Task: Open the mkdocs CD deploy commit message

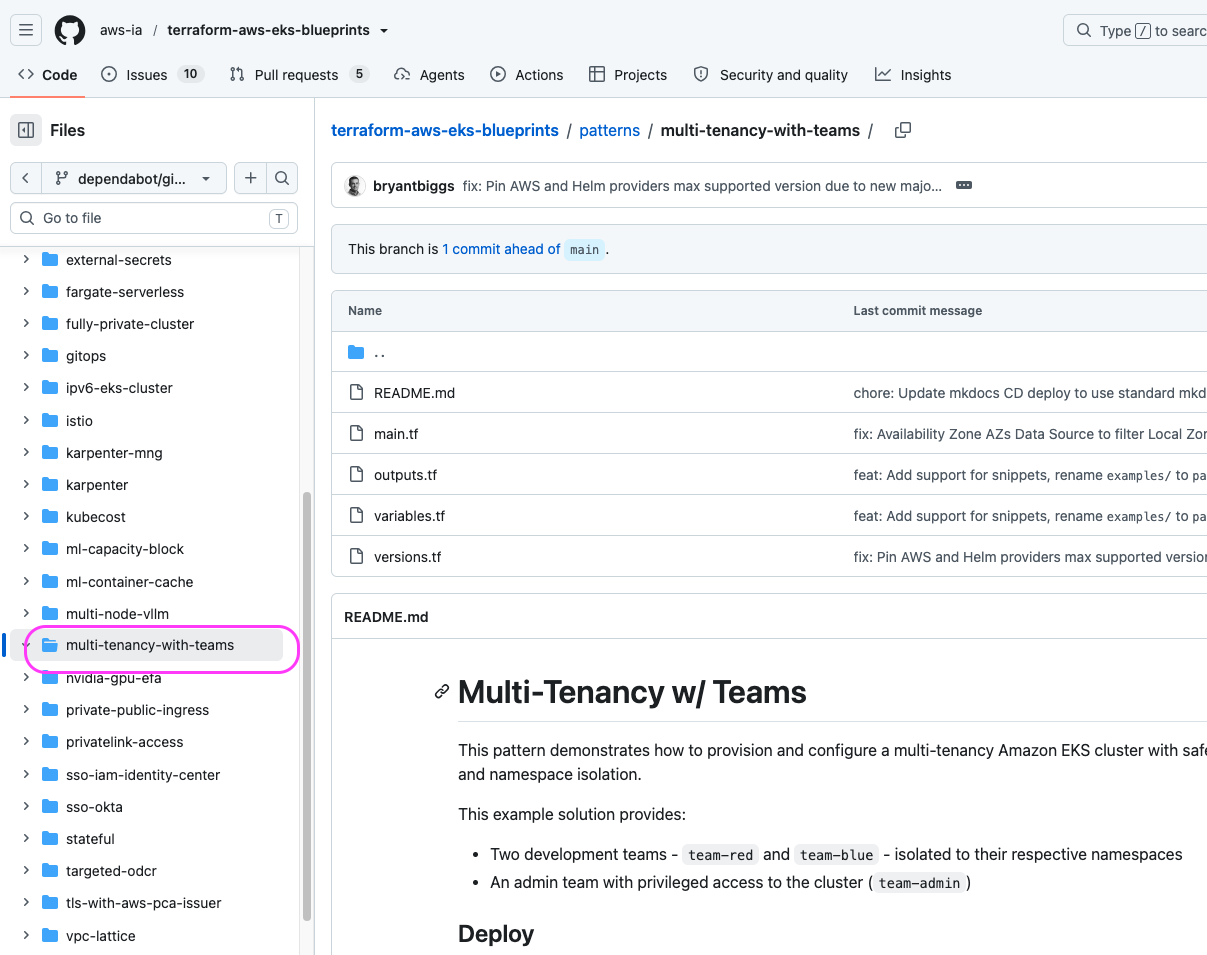Action: 1030,393
